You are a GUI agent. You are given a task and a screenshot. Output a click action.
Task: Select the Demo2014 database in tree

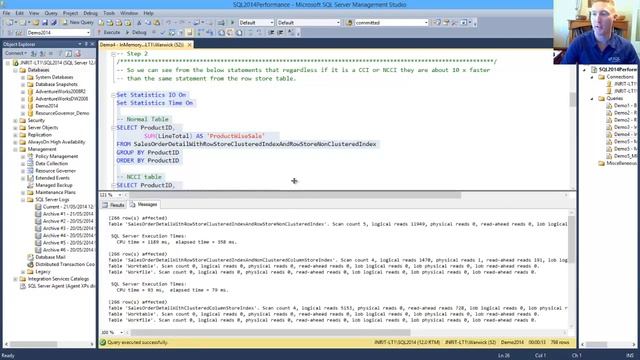47,106
